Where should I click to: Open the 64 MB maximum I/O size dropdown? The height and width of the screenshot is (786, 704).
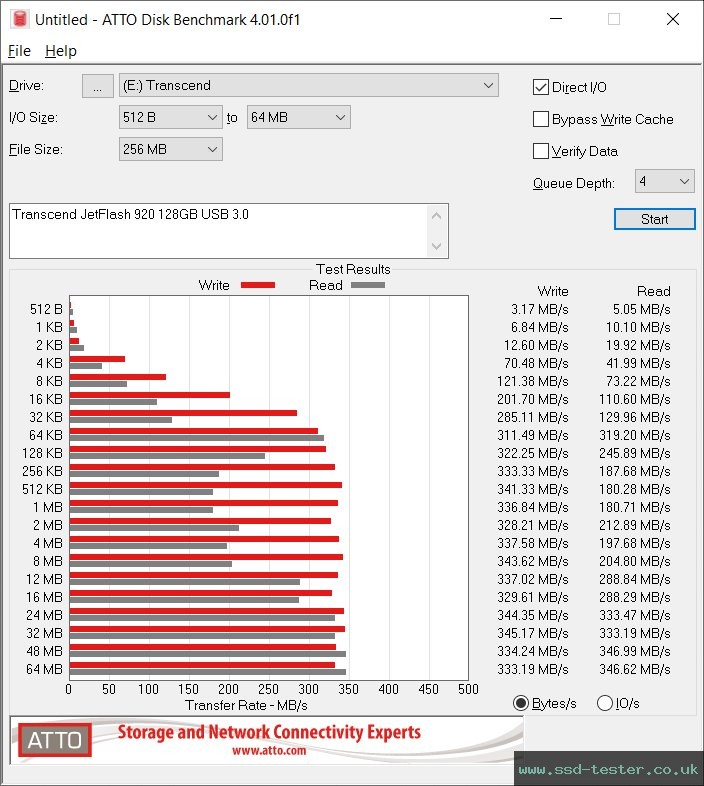coord(298,117)
